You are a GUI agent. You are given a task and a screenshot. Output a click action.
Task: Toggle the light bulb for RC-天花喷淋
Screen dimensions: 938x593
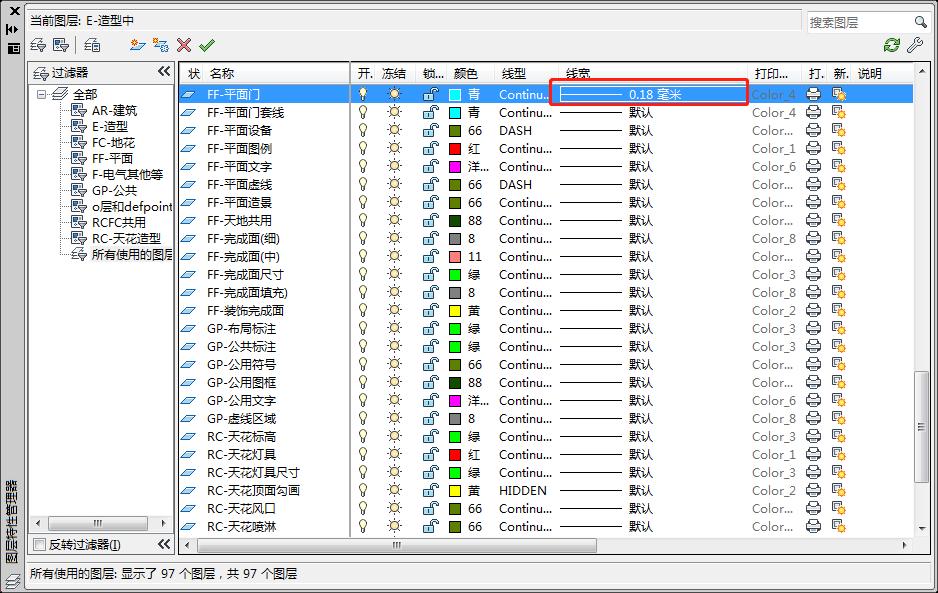tap(363, 526)
